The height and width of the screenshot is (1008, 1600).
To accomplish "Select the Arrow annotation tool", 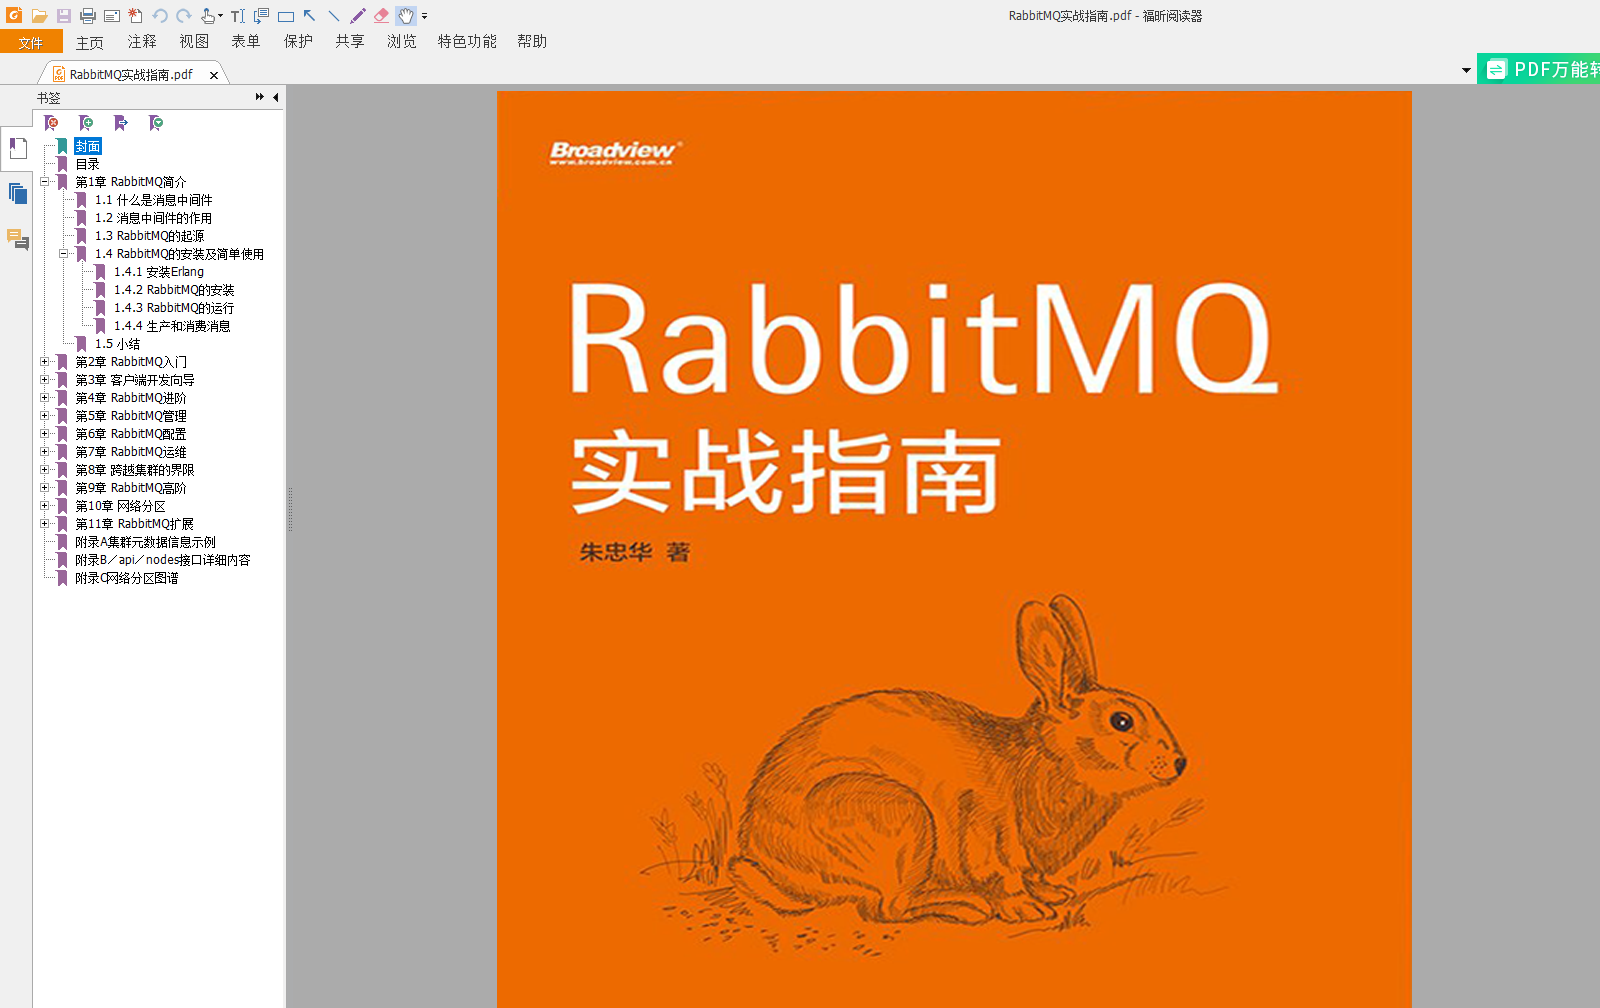I will [x=310, y=16].
